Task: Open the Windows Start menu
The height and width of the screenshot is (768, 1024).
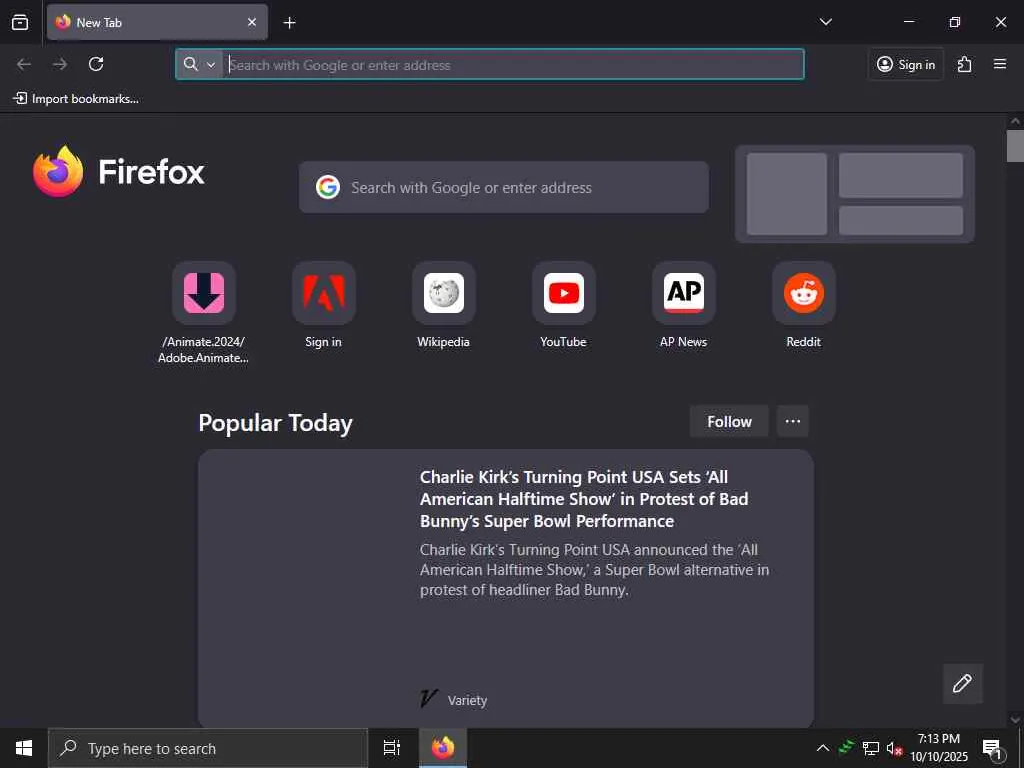Action: [x=24, y=748]
